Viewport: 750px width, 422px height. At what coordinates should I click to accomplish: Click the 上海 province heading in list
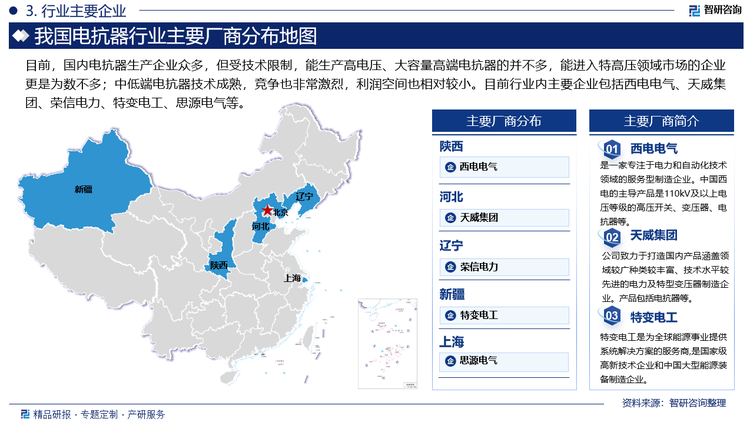pos(452,342)
